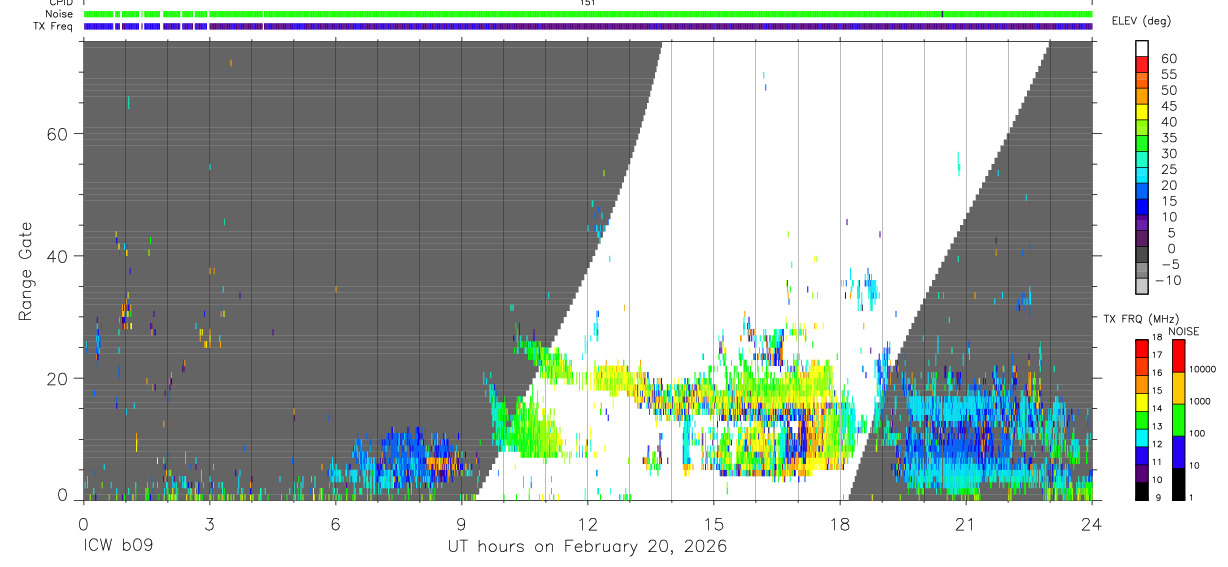Click the ELEV (deg) legend title
Screen dimensions: 1228x567
pos(1142,20)
